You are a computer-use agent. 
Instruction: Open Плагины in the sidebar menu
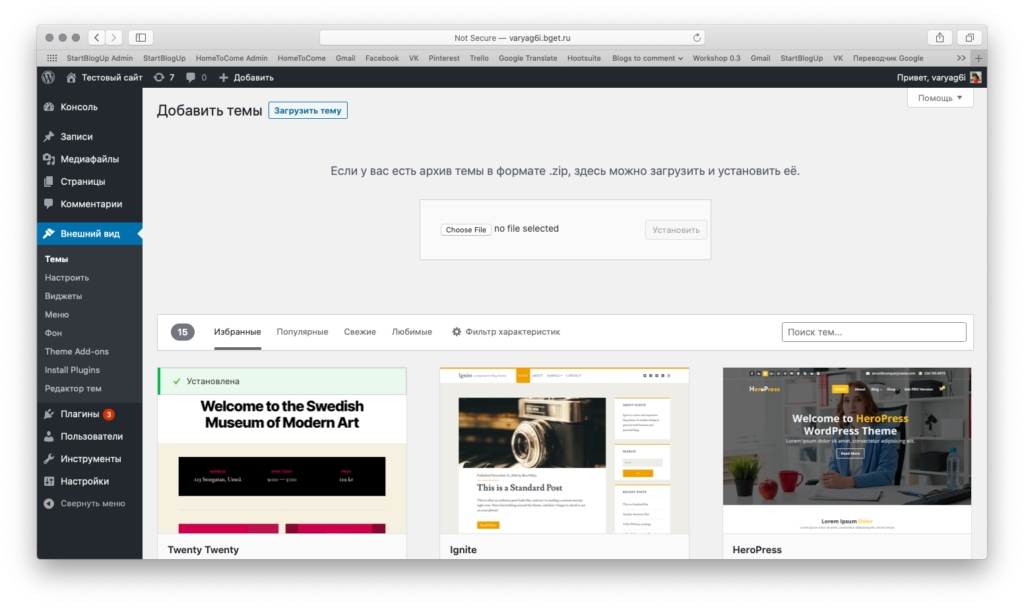80,414
